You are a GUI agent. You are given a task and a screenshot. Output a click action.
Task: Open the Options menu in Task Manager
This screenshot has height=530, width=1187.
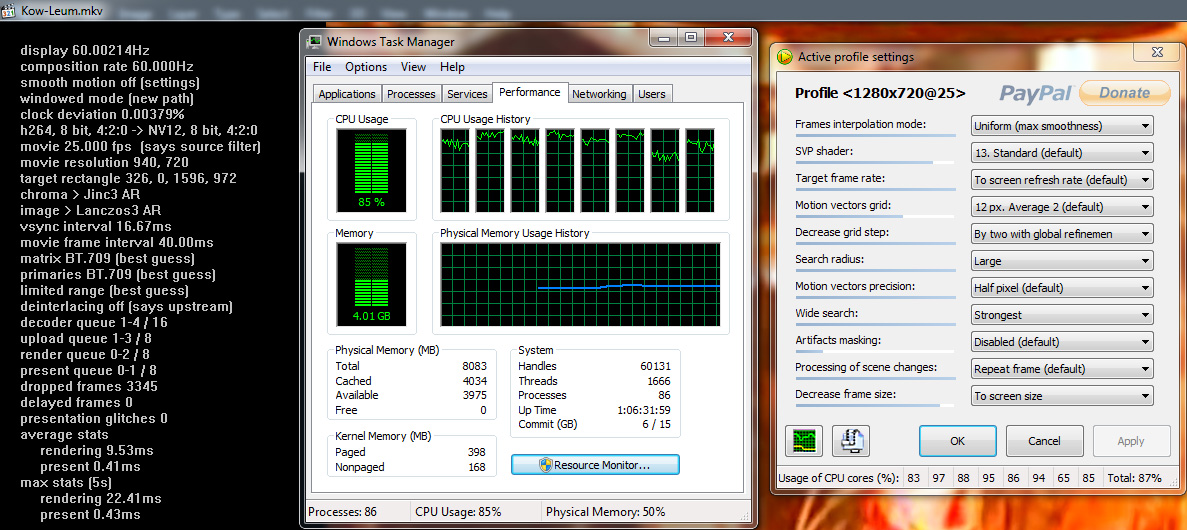click(x=366, y=67)
